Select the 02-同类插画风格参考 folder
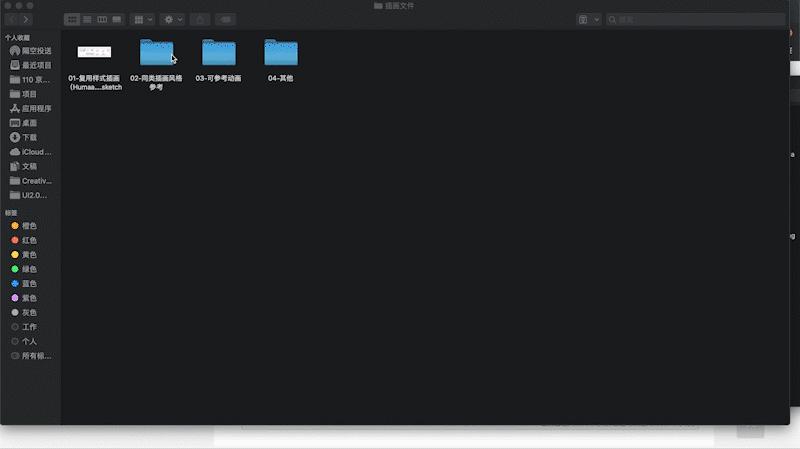This screenshot has width=800, height=449. [x=156, y=53]
